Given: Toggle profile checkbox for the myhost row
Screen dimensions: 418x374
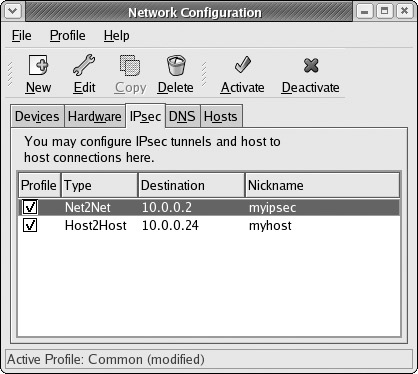Looking at the screenshot, I should point(30,225).
